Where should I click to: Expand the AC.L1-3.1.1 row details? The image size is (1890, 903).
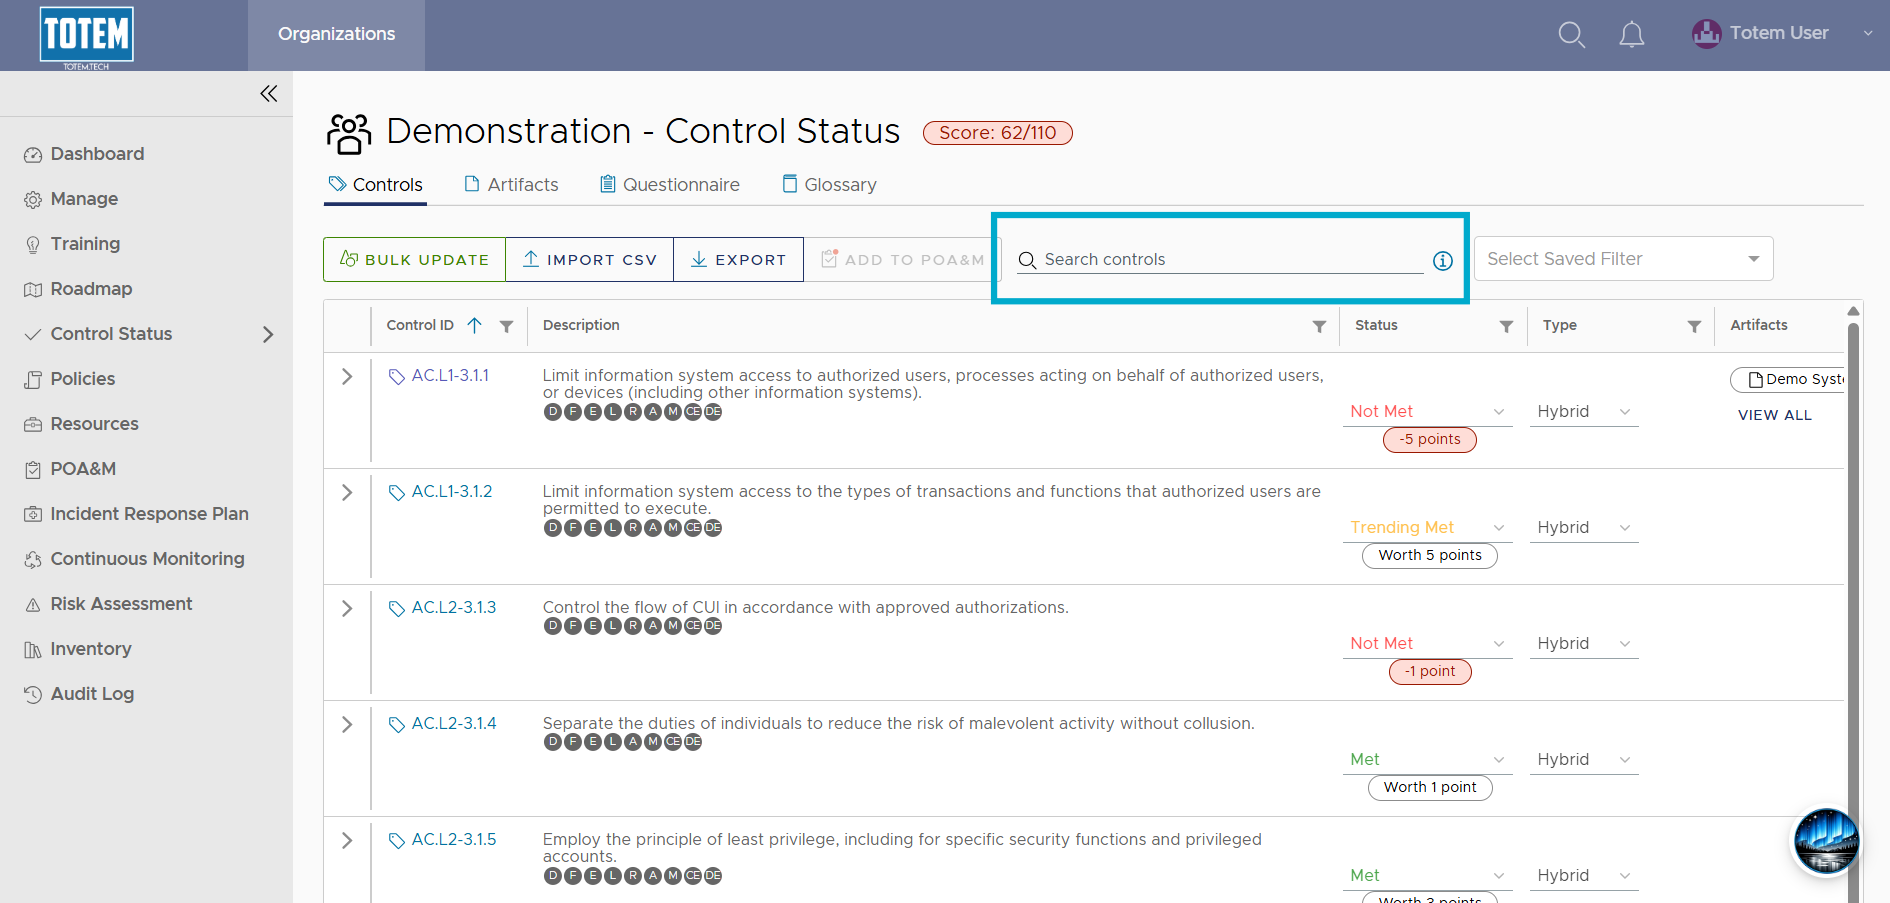tap(347, 377)
